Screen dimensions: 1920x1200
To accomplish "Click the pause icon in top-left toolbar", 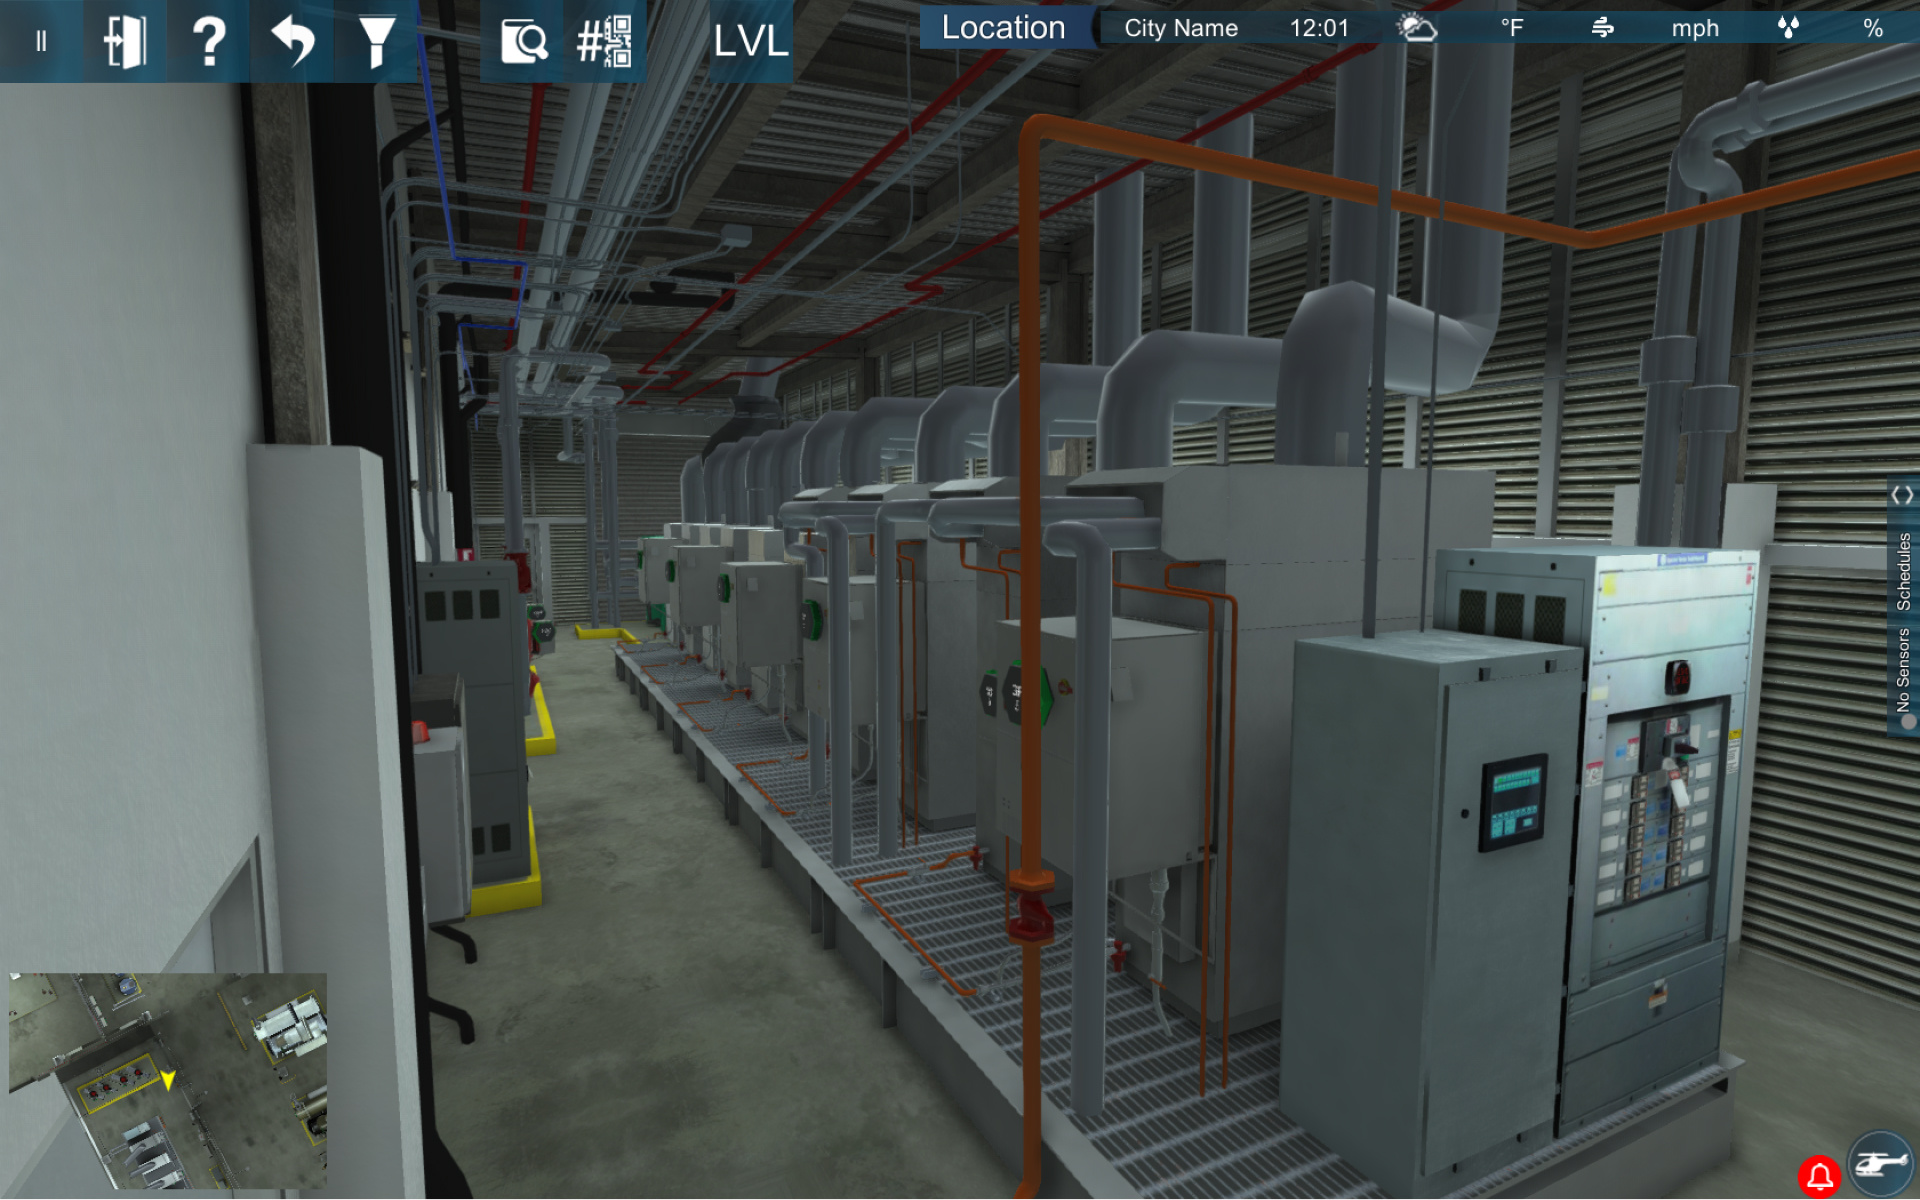I will [41, 41].
